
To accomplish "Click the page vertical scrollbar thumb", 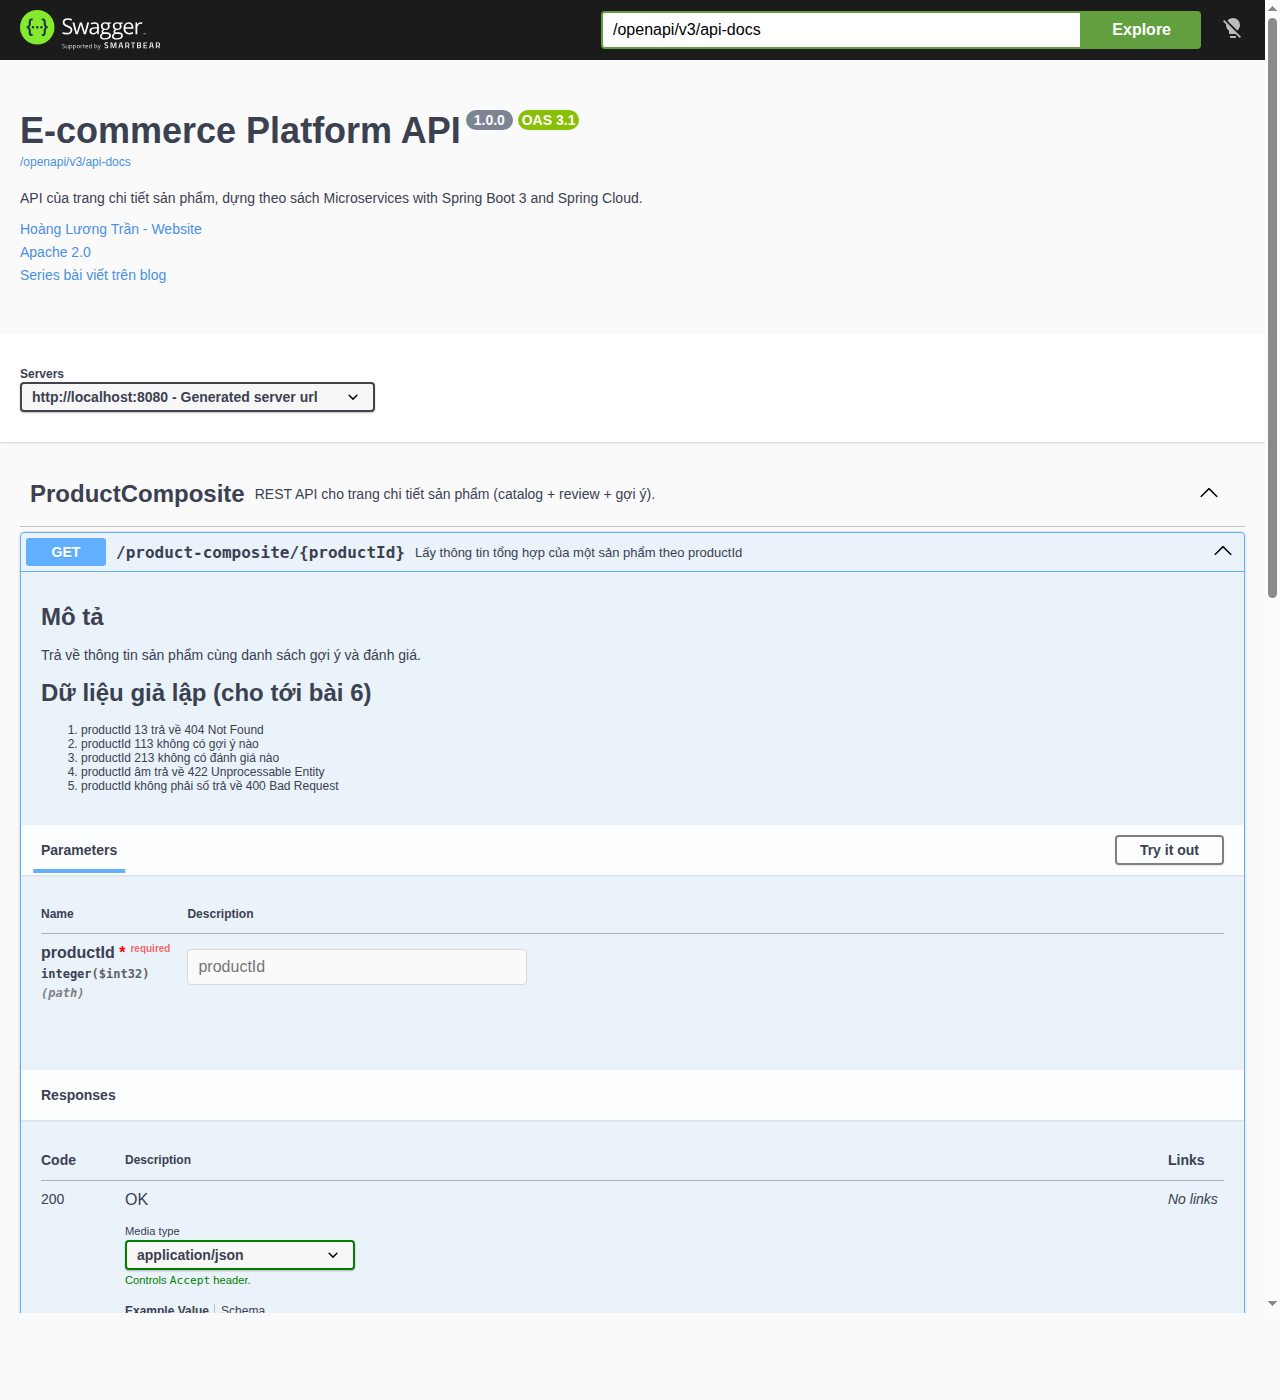I will tap(1272, 308).
